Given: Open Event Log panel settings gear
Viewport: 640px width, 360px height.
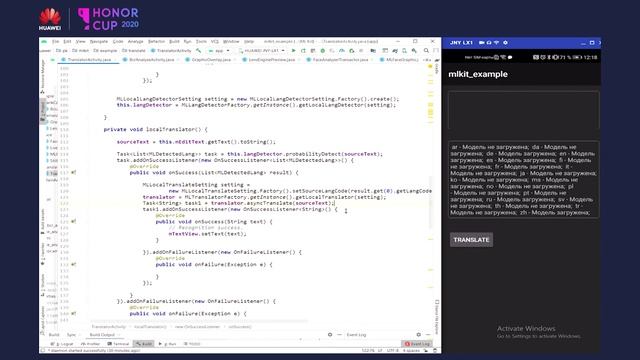Looking at the screenshot, I should (x=418, y=335).
